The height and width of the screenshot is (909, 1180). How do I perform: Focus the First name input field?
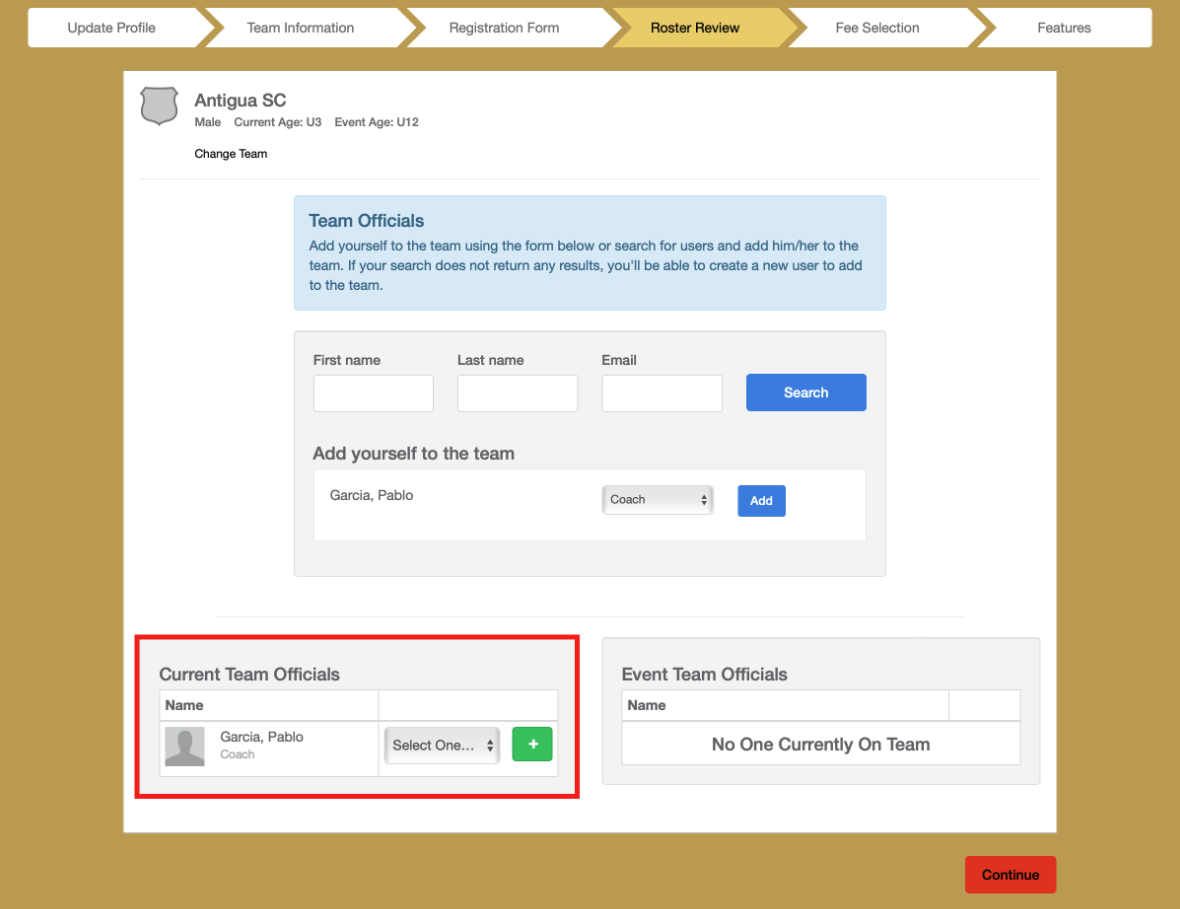coord(373,394)
